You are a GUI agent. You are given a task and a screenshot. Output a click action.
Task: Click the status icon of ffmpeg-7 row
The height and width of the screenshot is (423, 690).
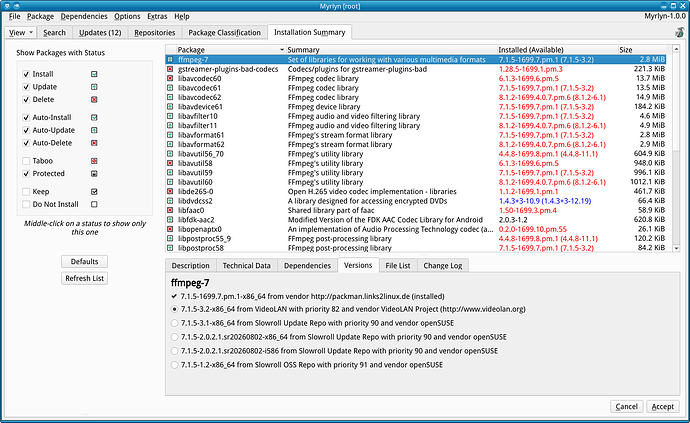pos(170,59)
